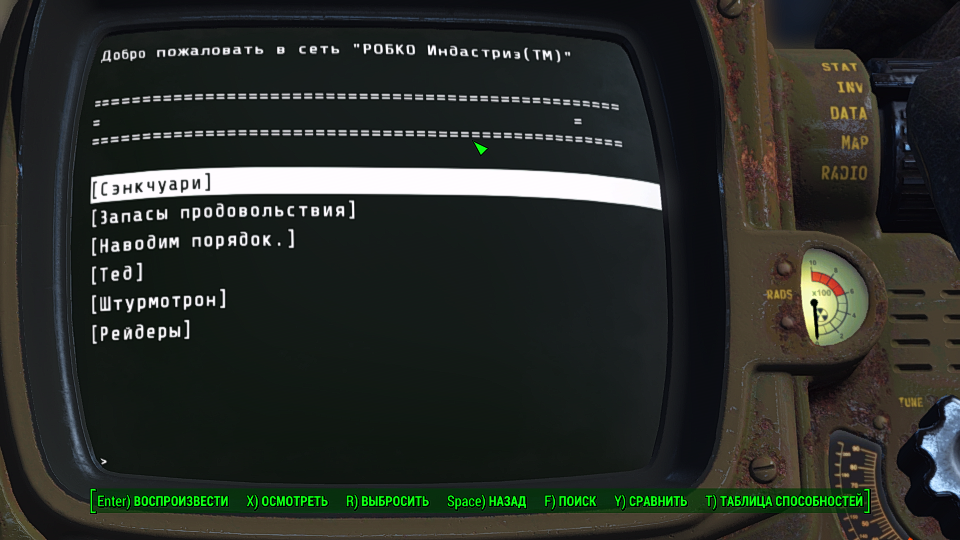The height and width of the screenshot is (540, 960).
Task: Click the RADS radiation gauge dial
Action: (834, 298)
